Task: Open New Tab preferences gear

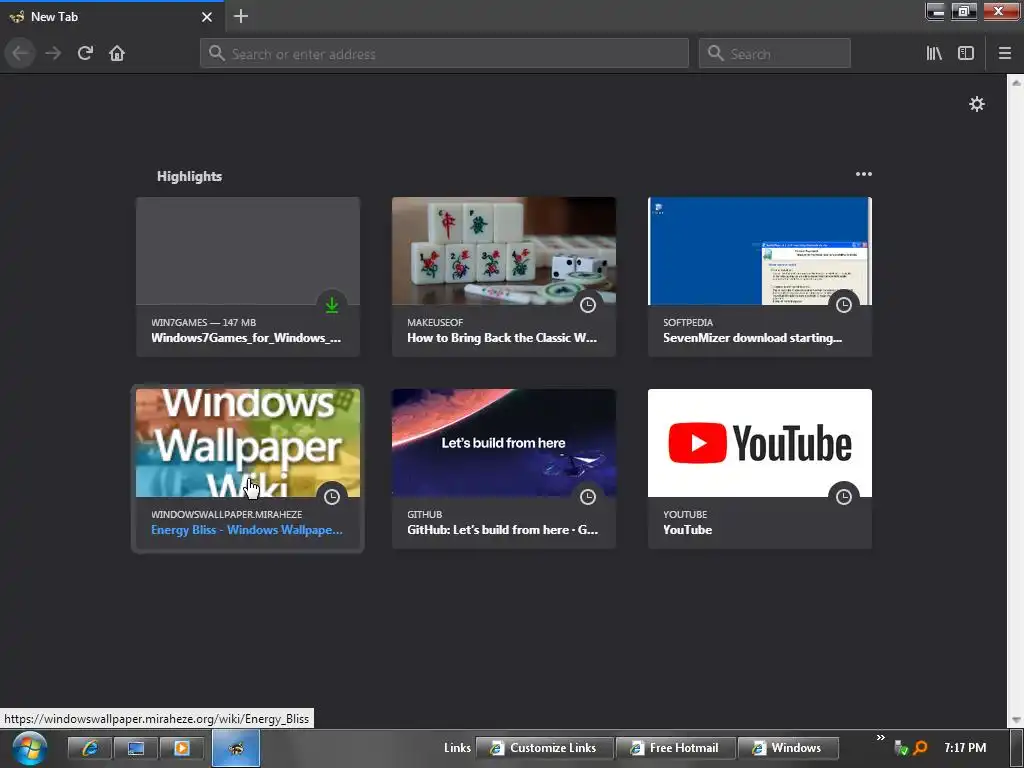Action: point(976,104)
